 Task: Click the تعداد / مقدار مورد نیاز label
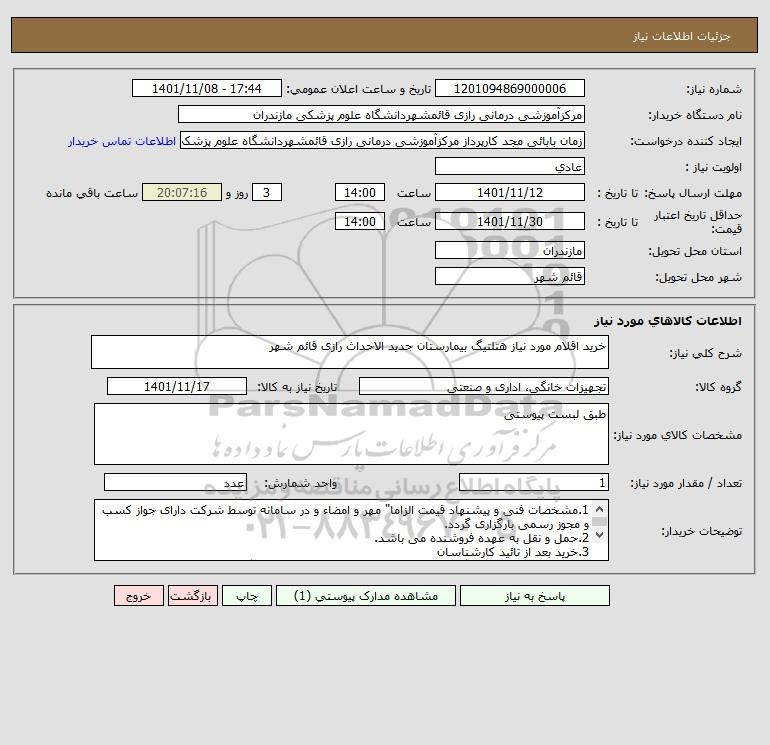click(686, 483)
